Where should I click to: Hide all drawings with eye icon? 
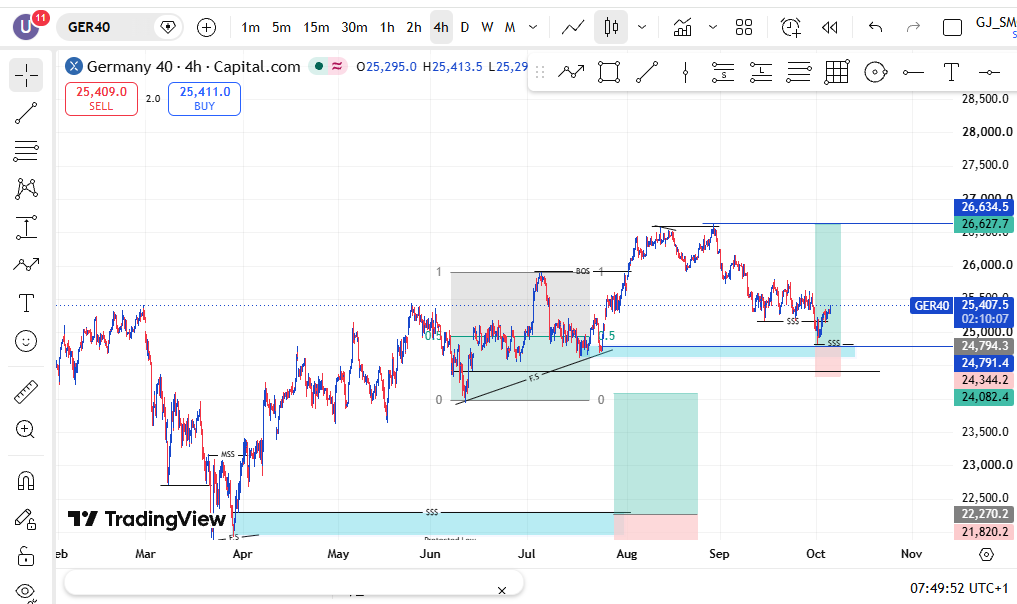tap(26, 591)
